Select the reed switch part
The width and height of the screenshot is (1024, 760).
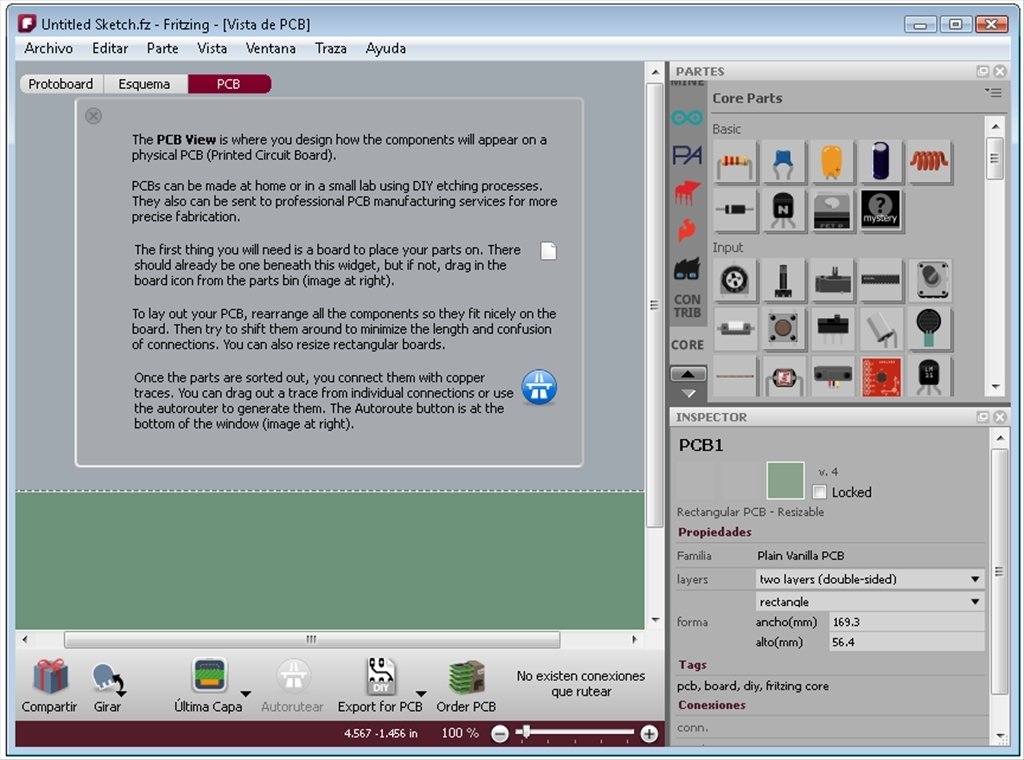[735, 328]
